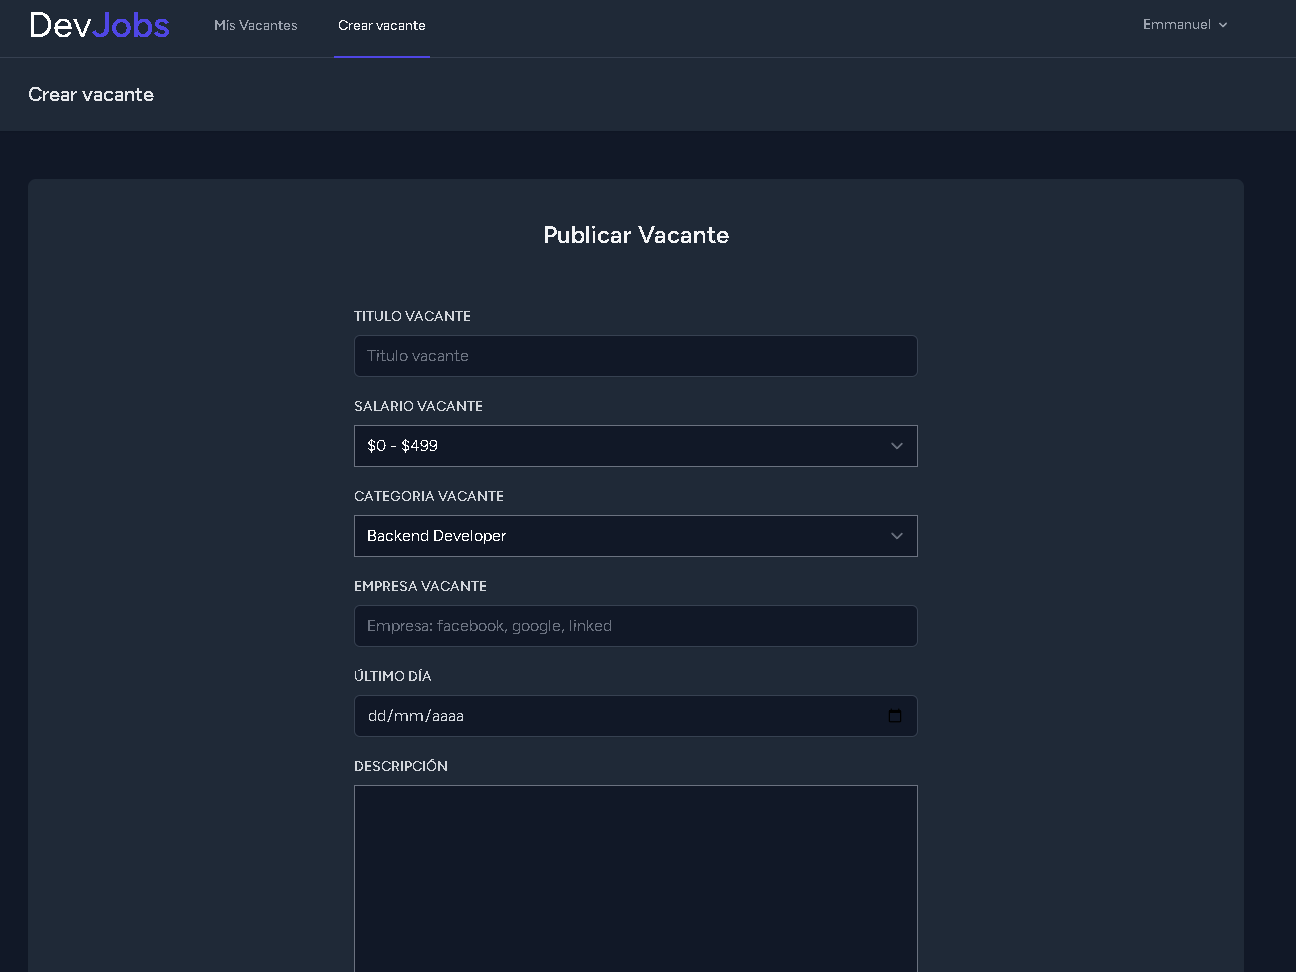Screen dimensions: 1296x972
Task: Click the Crear vacante breadcrumb heading
Action: [x=91, y=94]
